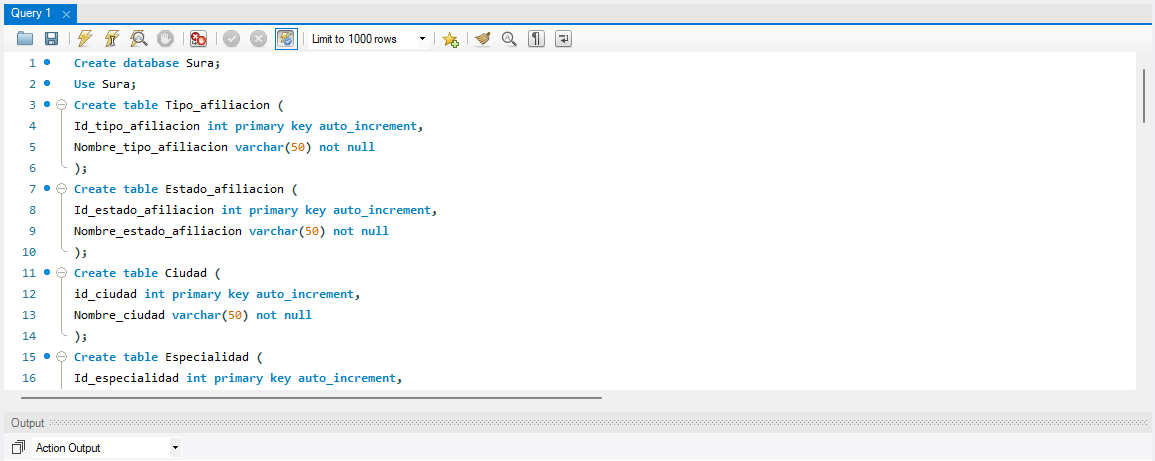
Task: Execute the statement under cursor icon
Action: [x=112, y=39]
